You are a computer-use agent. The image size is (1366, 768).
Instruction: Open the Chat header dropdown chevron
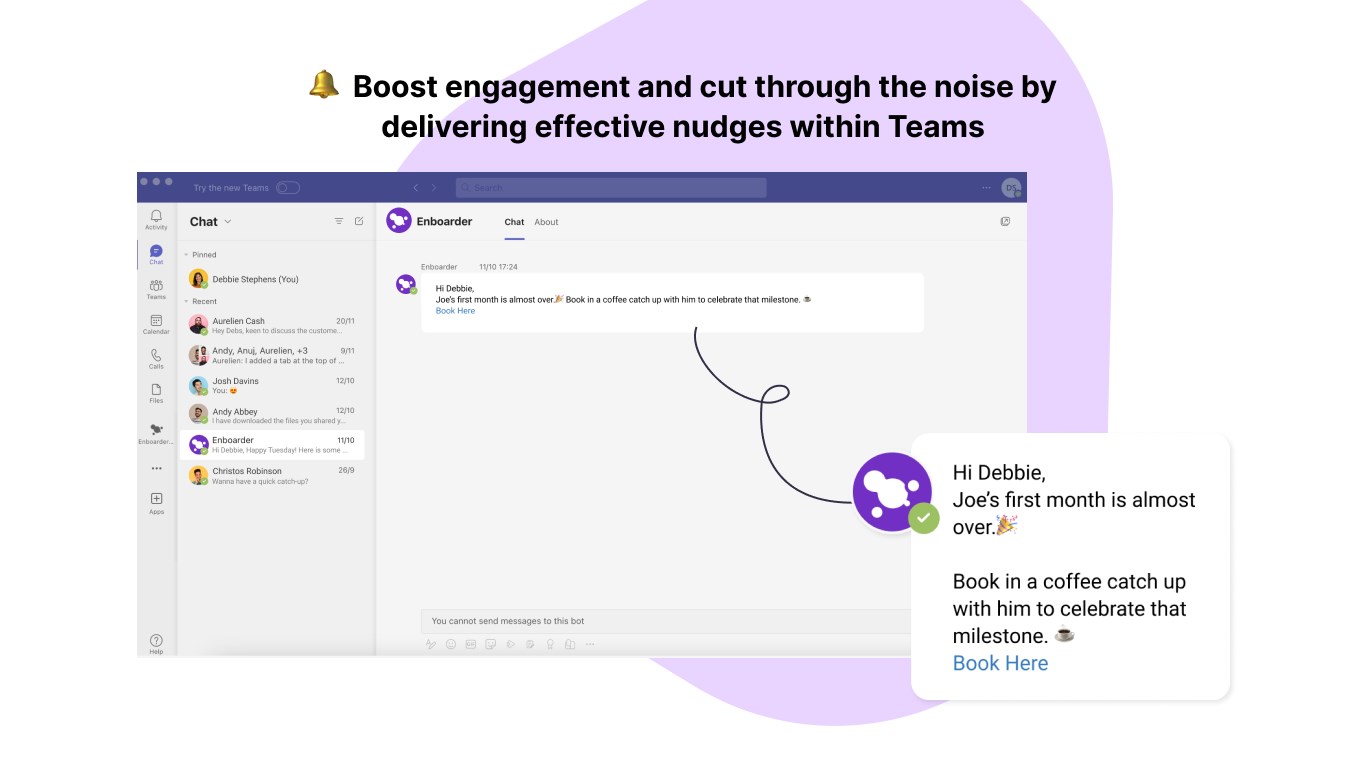coord(228,222)
